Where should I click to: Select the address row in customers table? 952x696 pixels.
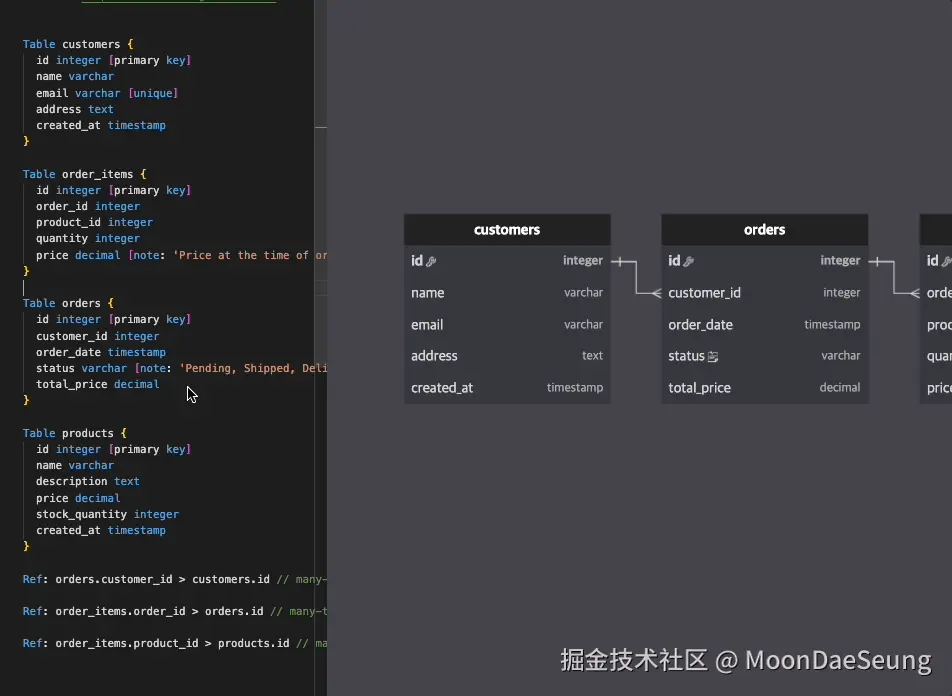(507, 356)
